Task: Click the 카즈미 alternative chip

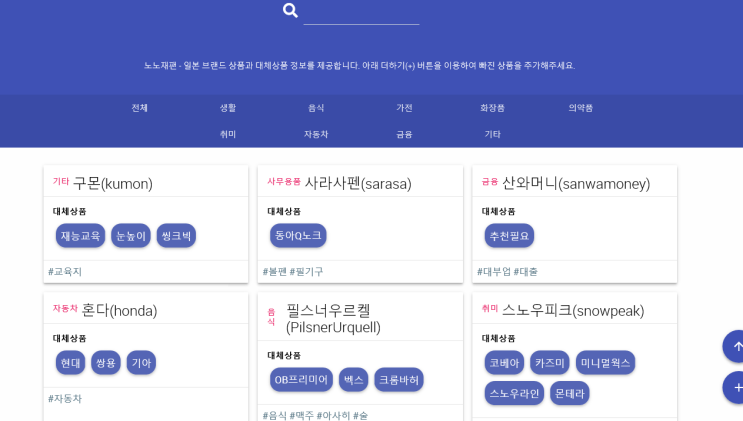Action: (550, 363)
